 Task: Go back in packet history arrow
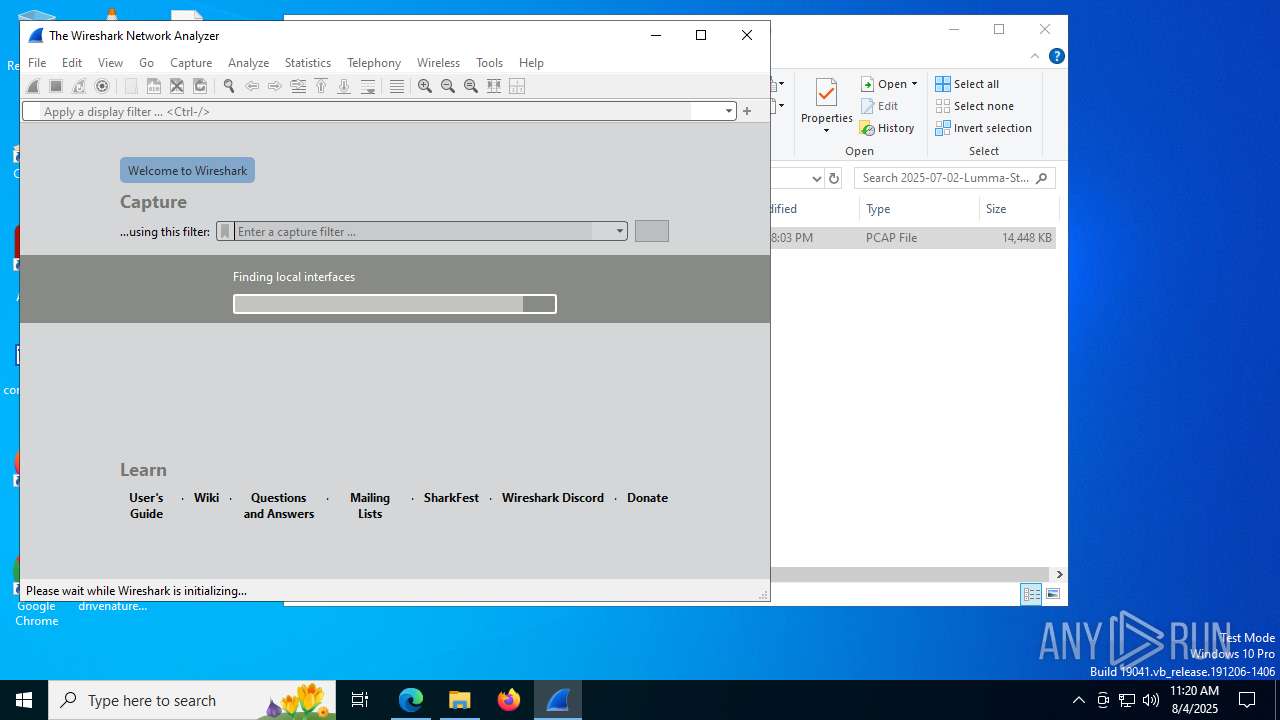[252, 86]
